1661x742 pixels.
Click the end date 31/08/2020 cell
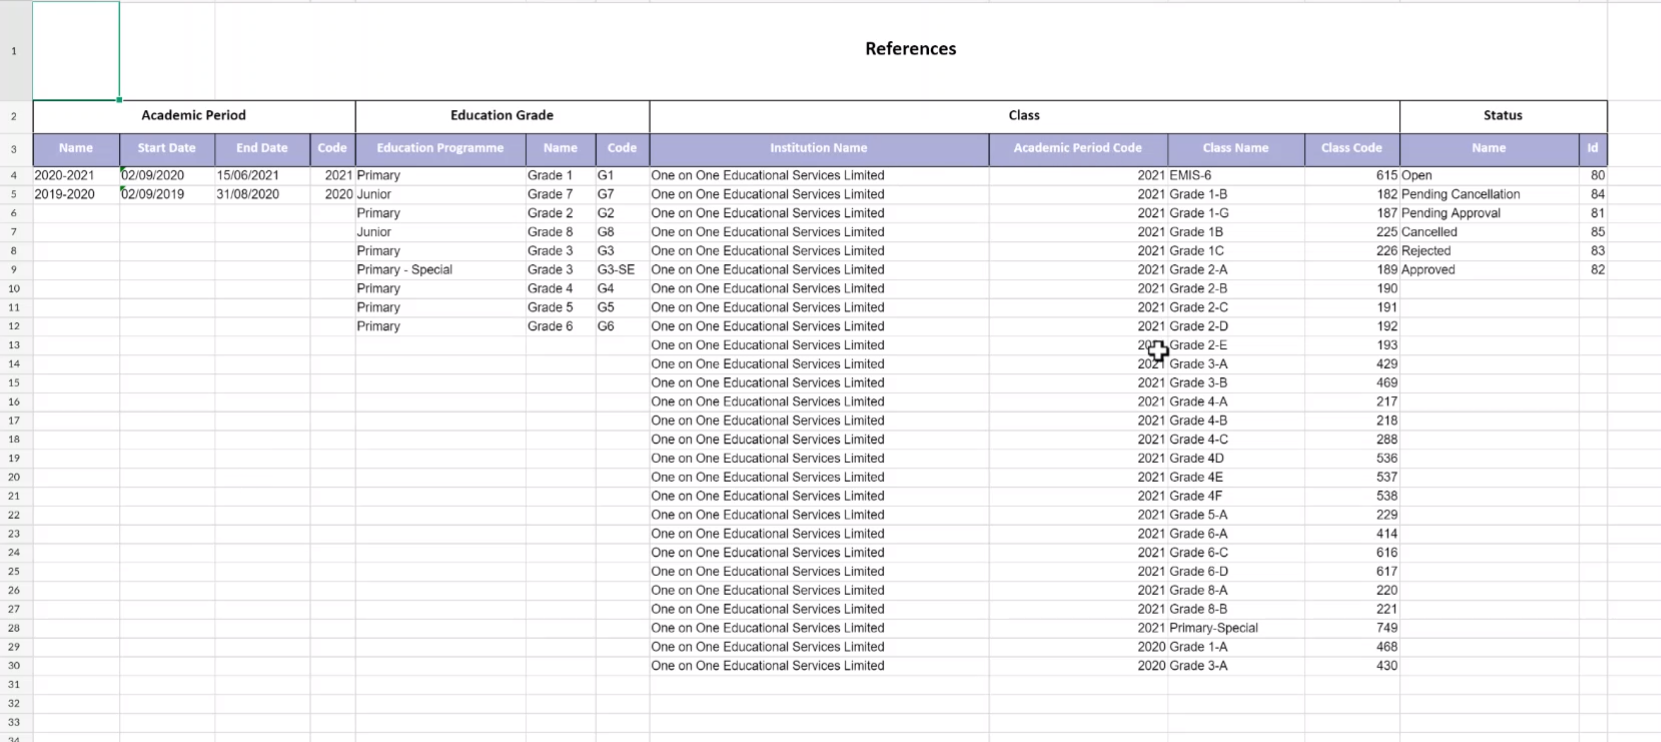click(x=262, y=194)
